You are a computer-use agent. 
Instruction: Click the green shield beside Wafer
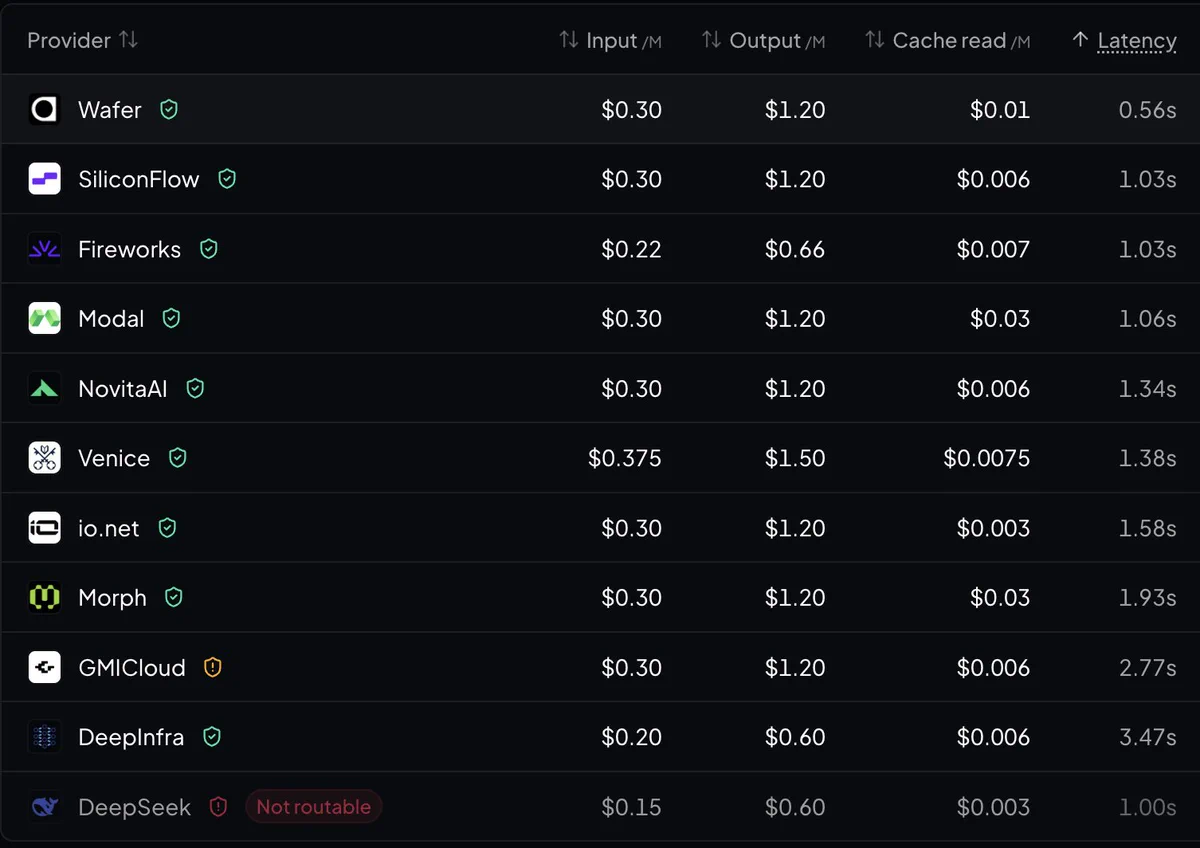tap(169, 109)
